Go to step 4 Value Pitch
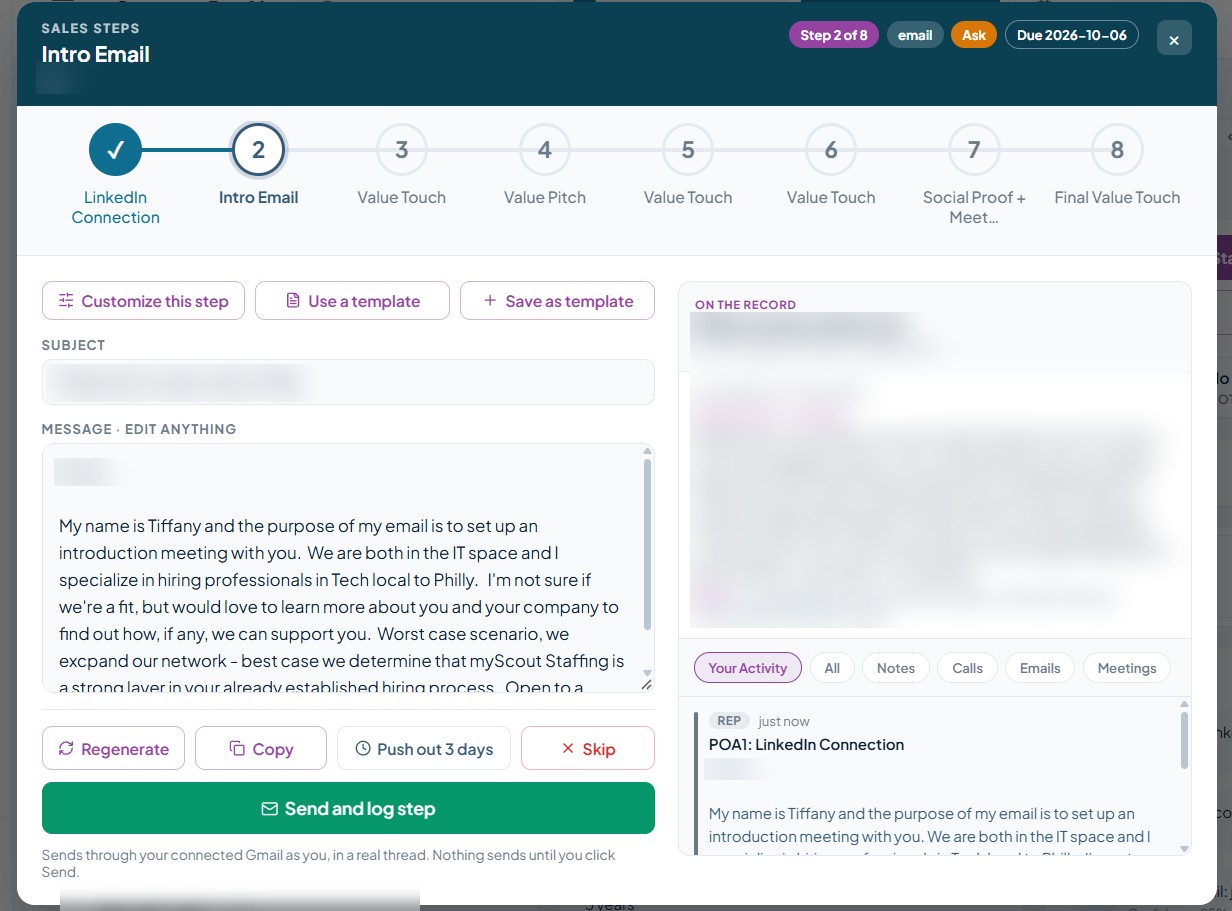1232x911 pixels. point(544,150)
